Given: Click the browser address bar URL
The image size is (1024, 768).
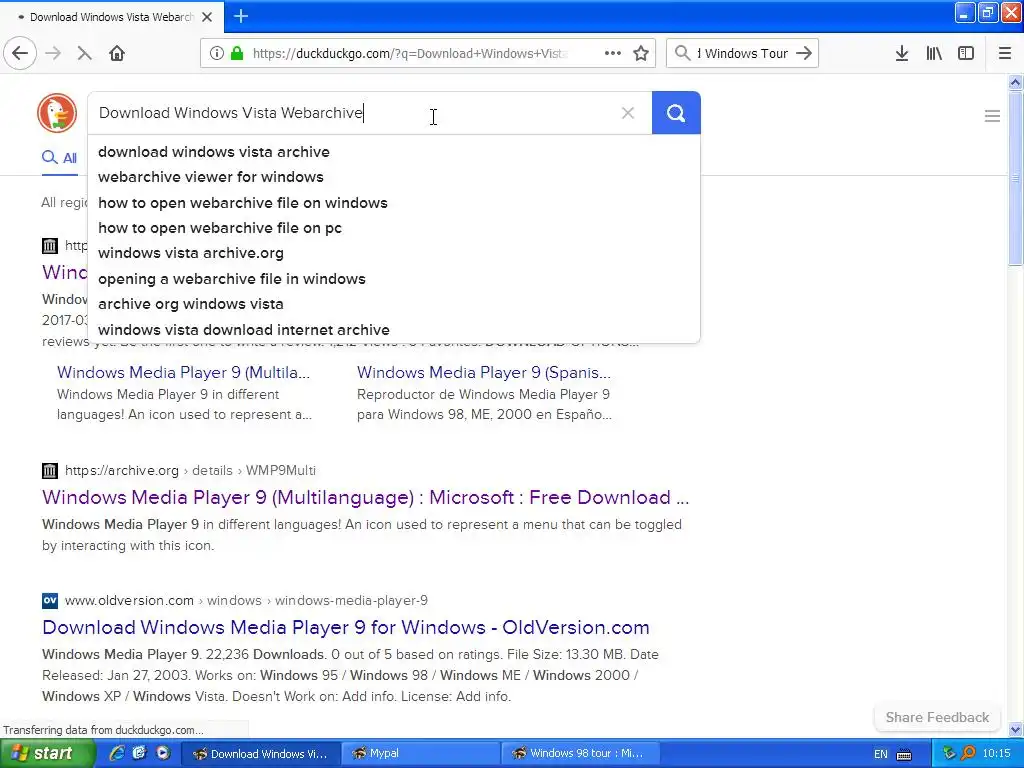Looking at the screenshot, I should click(410, 54).
